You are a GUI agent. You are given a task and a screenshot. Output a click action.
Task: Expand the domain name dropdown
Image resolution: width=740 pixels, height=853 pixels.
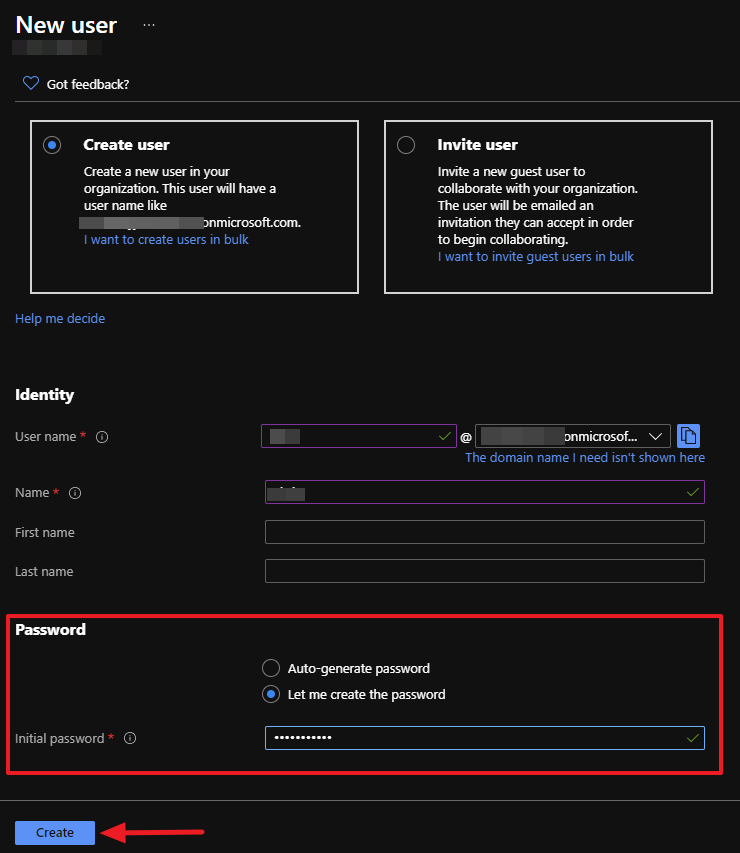point(655,436)
